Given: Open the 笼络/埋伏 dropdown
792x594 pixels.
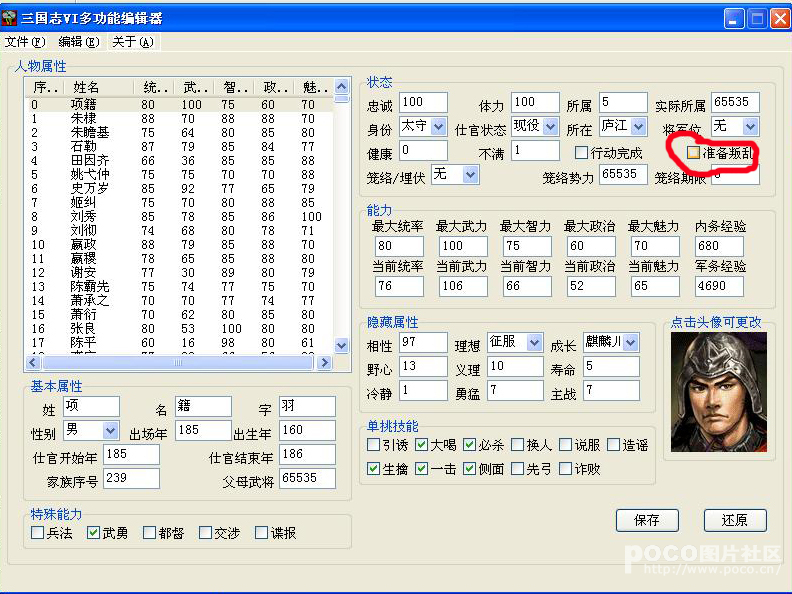Looking at the screenshot, I should pyautogui.click(x=470, y=175).
